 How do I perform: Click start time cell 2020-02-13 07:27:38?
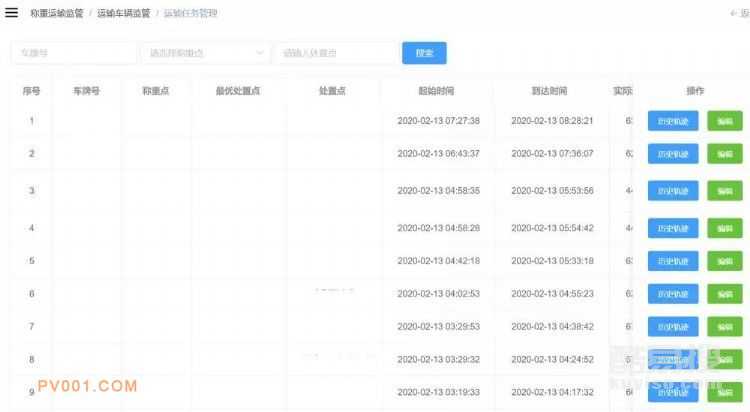point(438,121)
